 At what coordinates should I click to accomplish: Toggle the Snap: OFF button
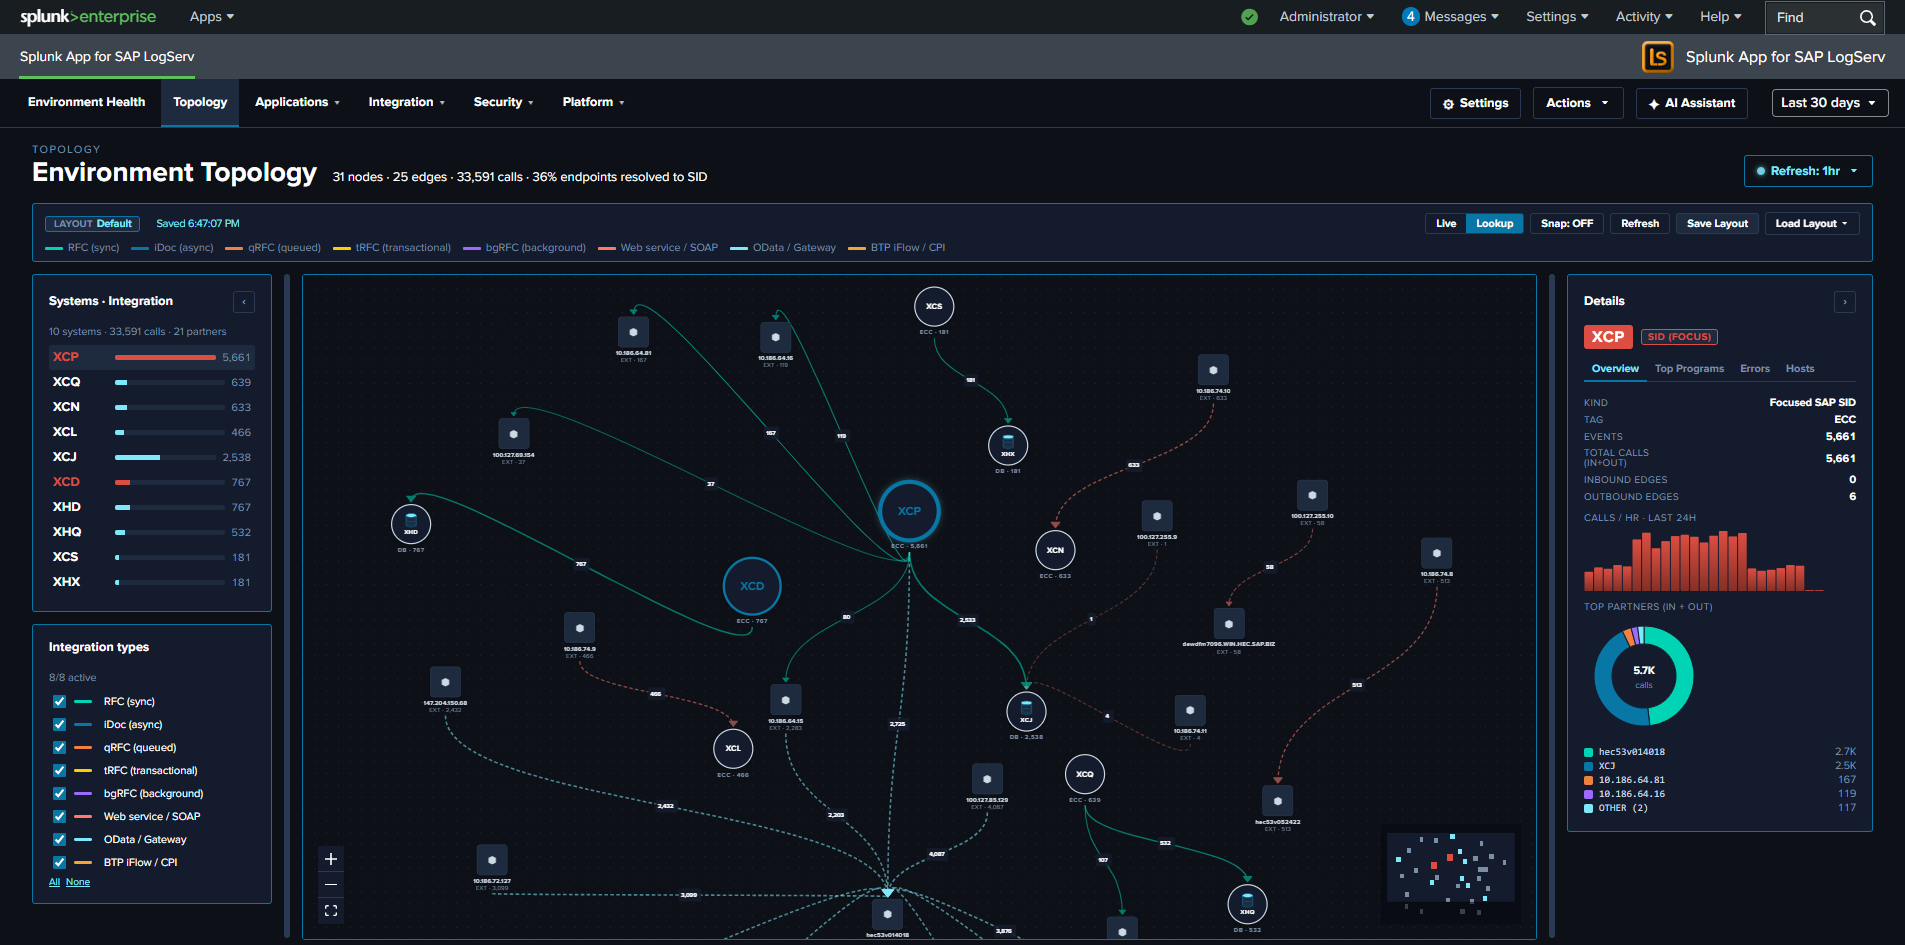[x=1567, y=224]
